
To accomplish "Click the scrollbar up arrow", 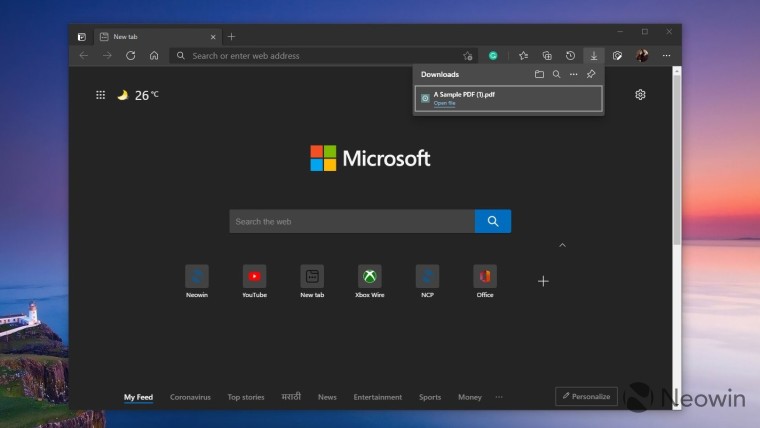I will (677, 71).
